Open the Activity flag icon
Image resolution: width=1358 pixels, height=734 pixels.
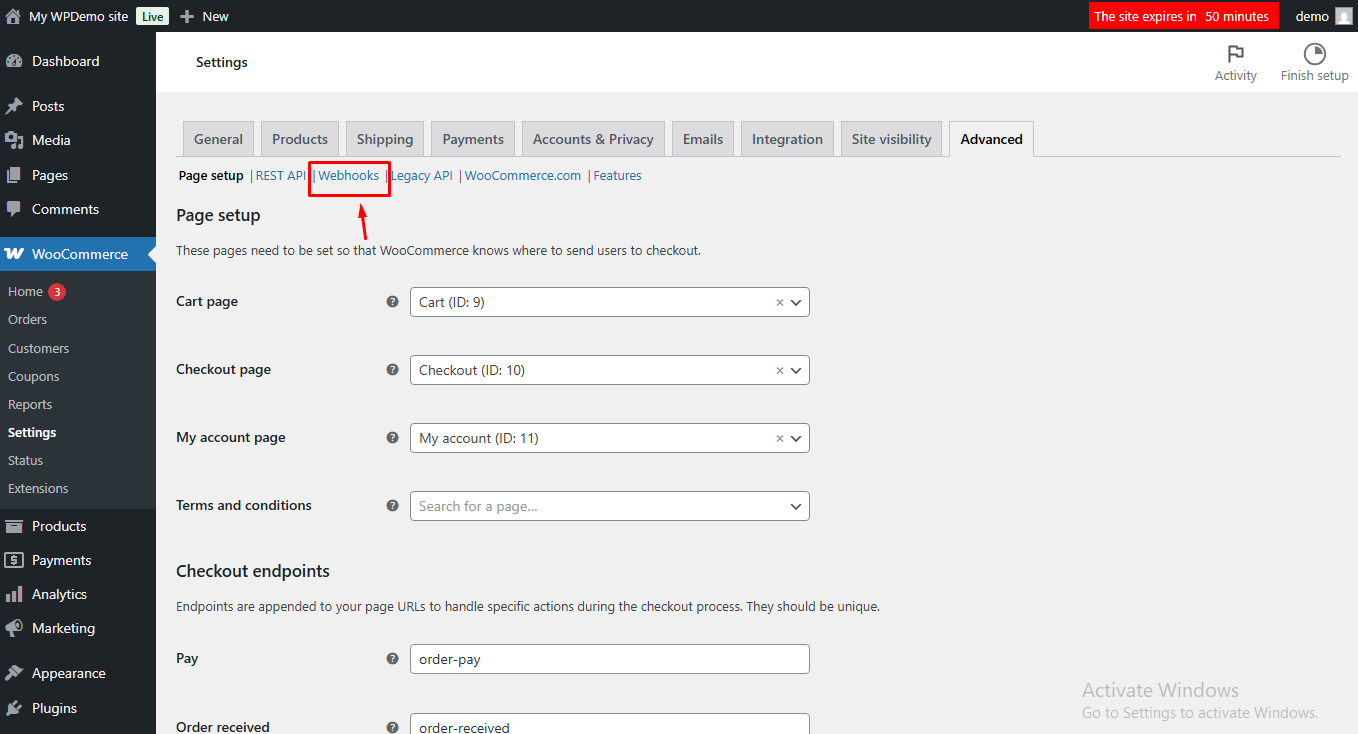1235,54
